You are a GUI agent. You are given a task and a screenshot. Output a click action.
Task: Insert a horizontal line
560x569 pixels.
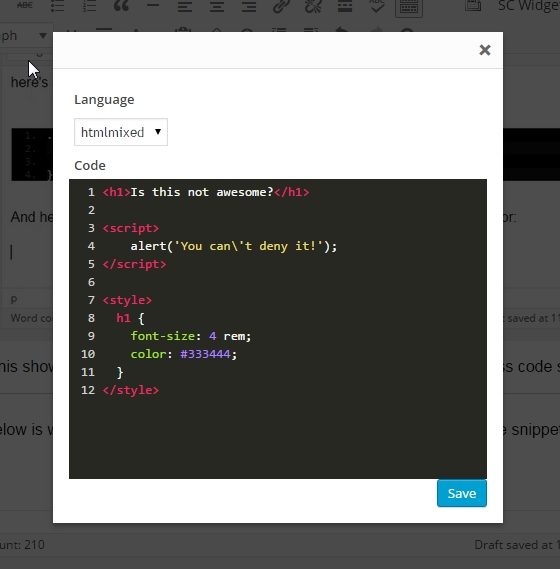[x=153, y=5]
